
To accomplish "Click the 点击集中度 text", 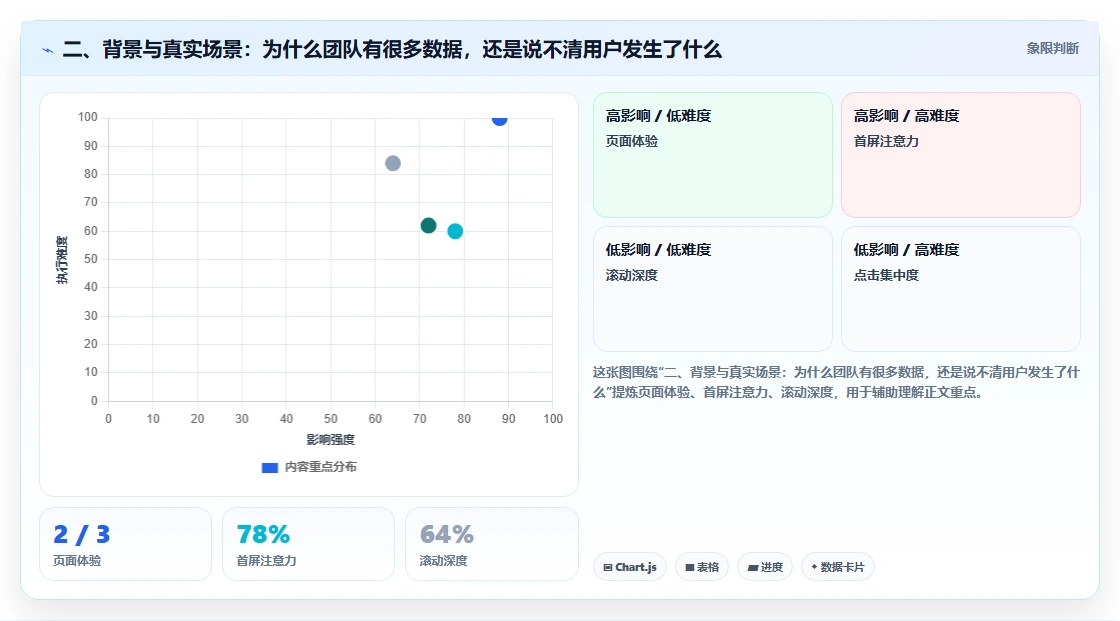I will coord(886,275).
